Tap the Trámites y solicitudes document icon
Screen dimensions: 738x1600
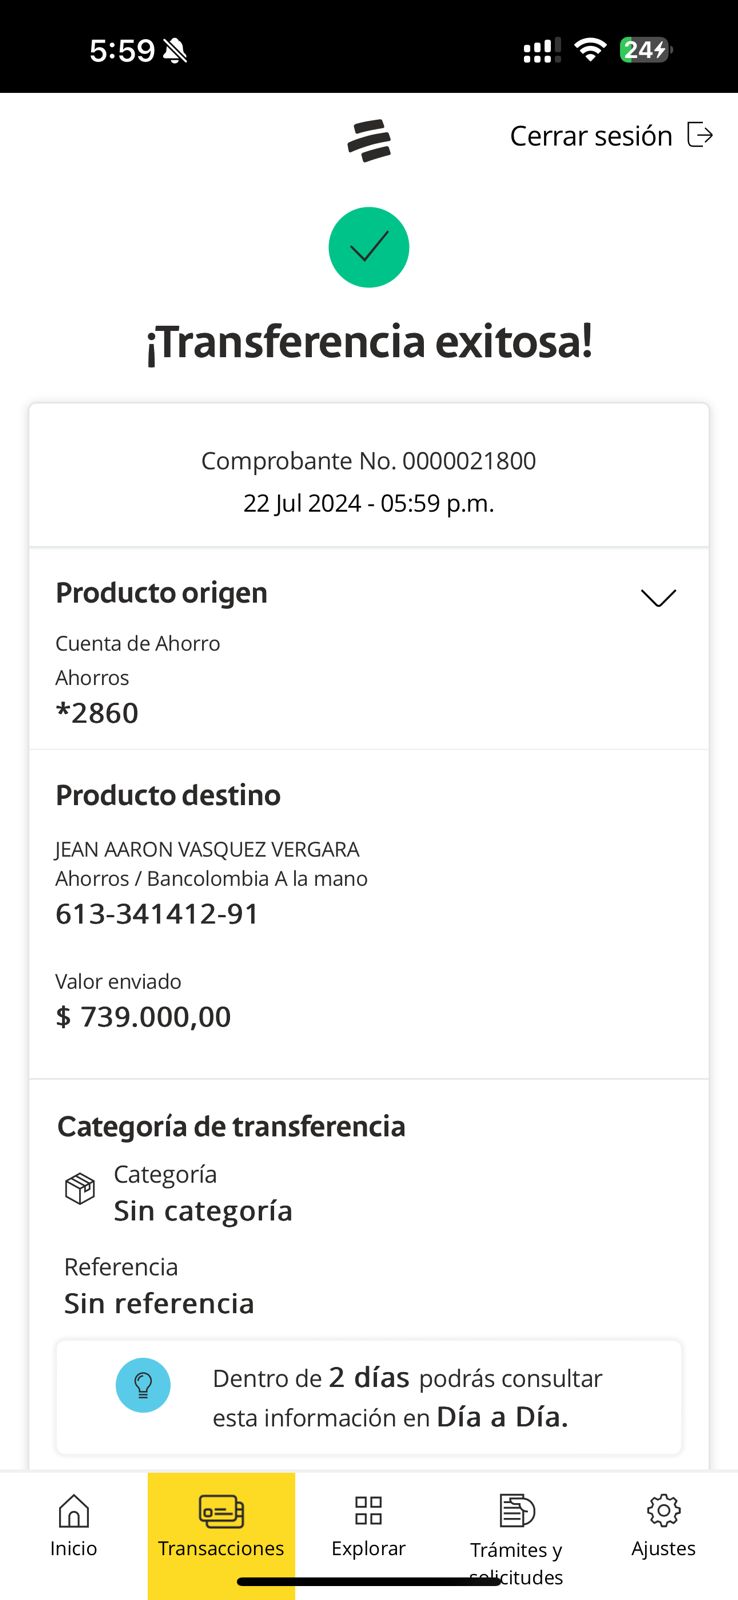(x=516, y=1510)
